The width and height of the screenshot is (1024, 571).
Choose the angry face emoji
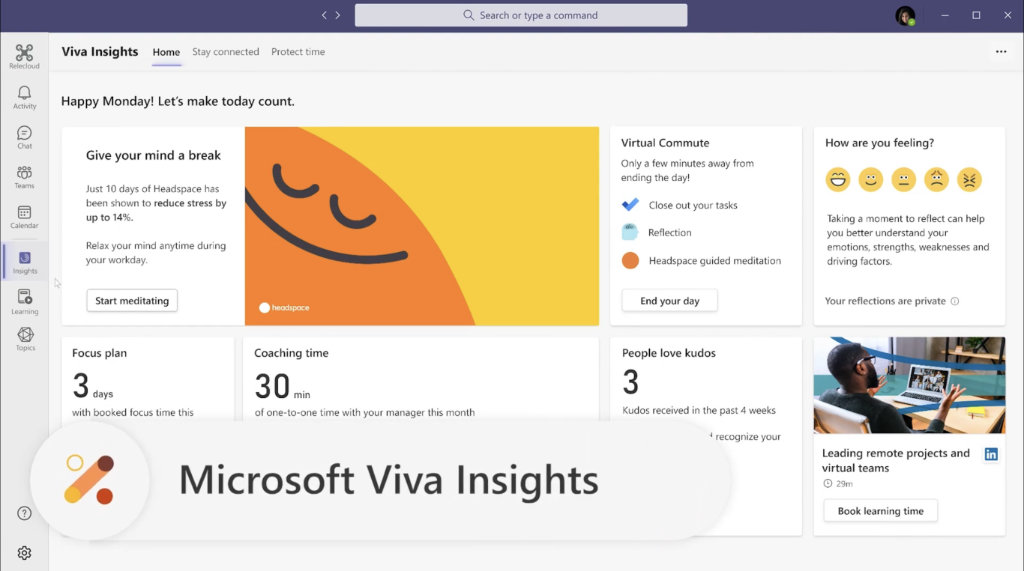(969, 179)
